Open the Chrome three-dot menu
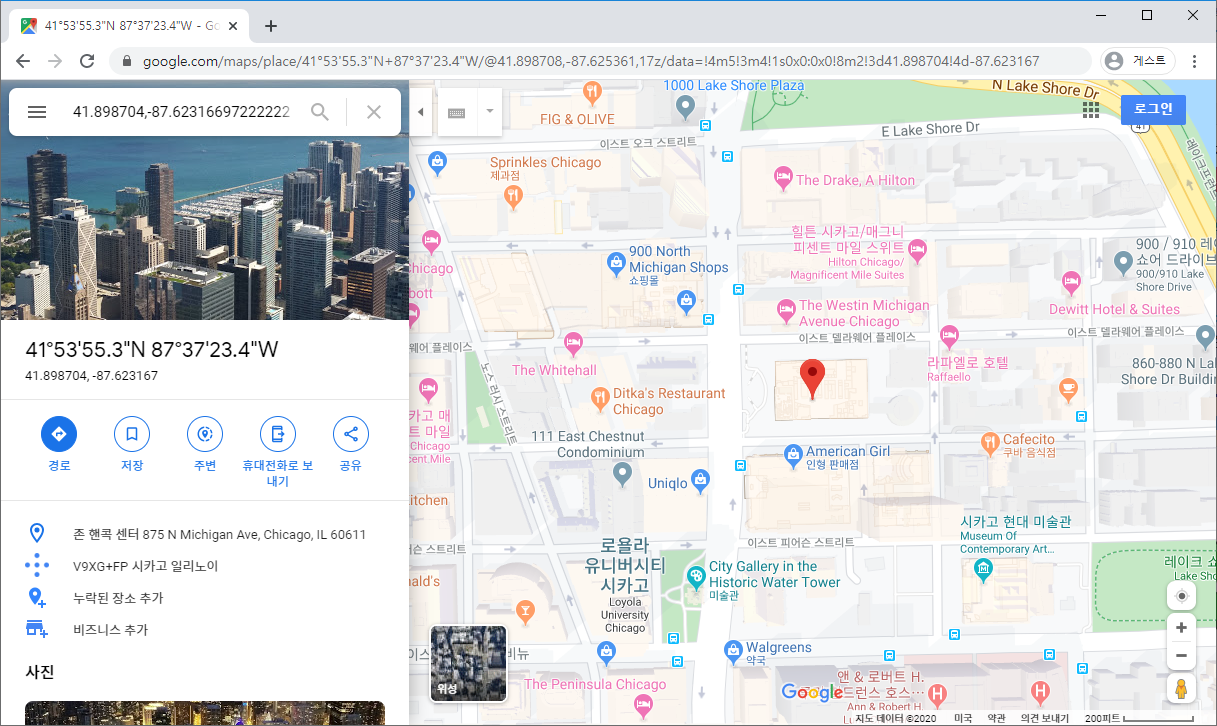This screenshot has width=1217, height=726. (1194, 61)
